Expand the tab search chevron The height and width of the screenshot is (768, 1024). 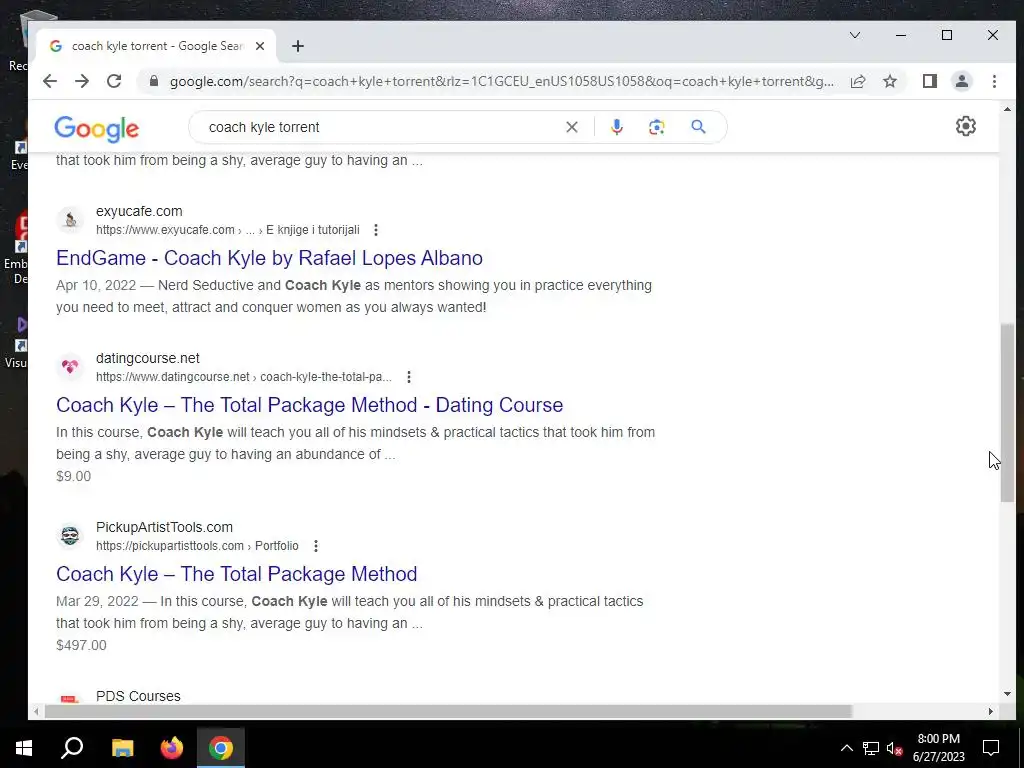click(x=855, y=35)
